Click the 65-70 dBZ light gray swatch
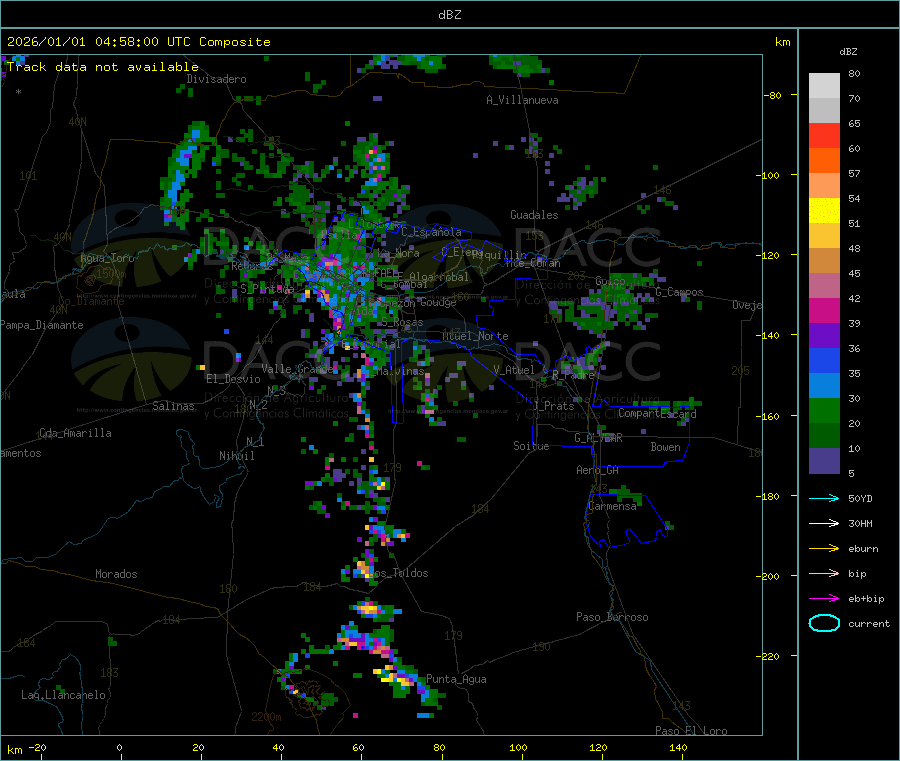900x761 pixels. (x=824, y=111)
